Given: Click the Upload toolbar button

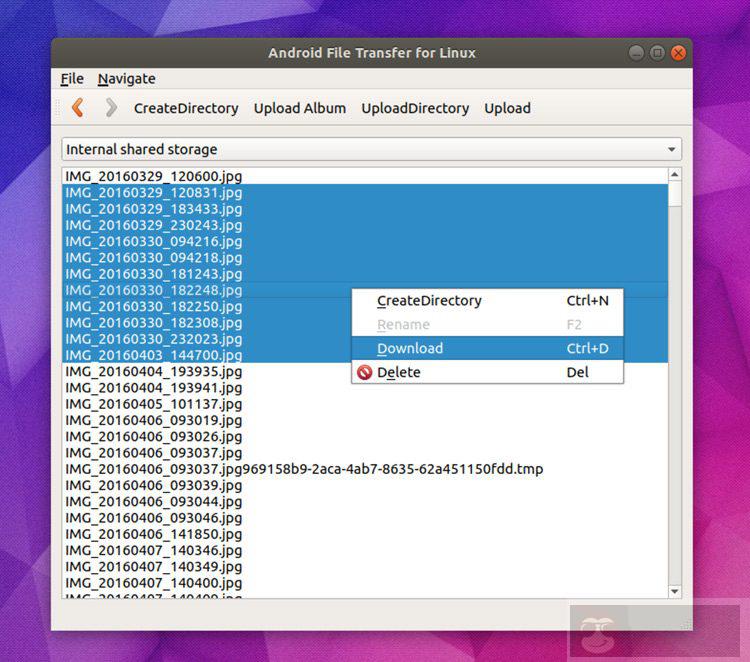Looking at the screenshot, I should click(507, 108).
